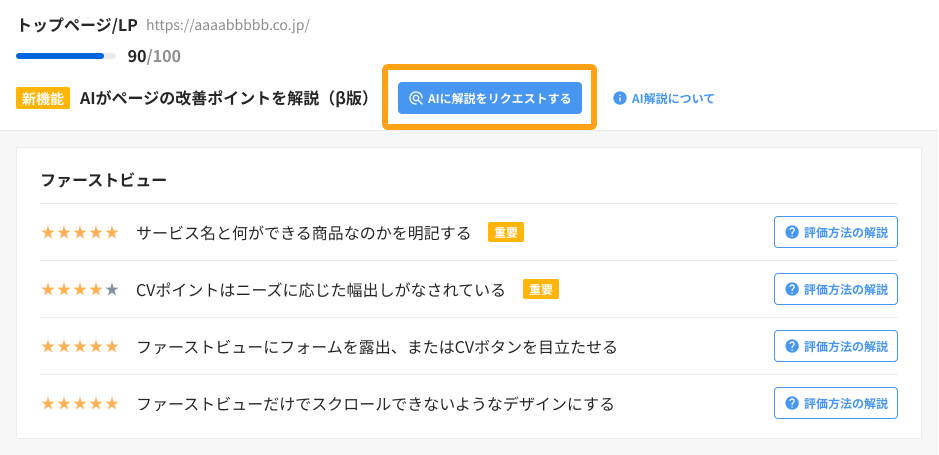Click the AIに解説をリクエストする button
The height and width of the screenshot is (455, 939).
click(490, 98)
